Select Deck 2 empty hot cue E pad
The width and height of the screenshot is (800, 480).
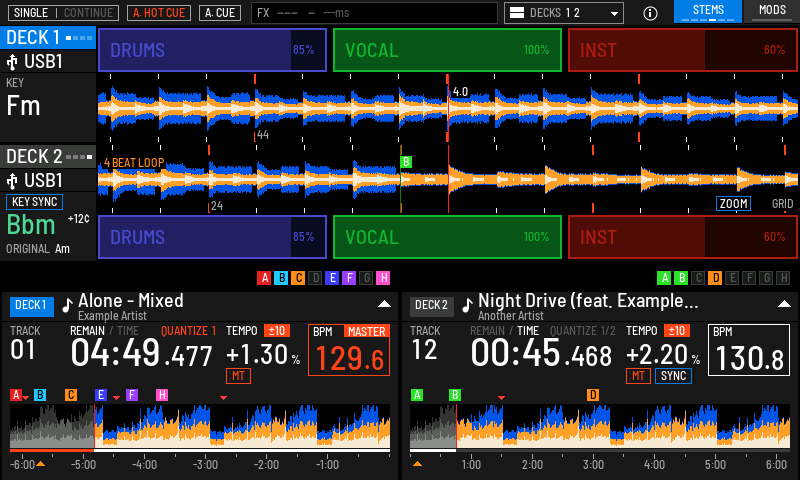tap(732, 278)
